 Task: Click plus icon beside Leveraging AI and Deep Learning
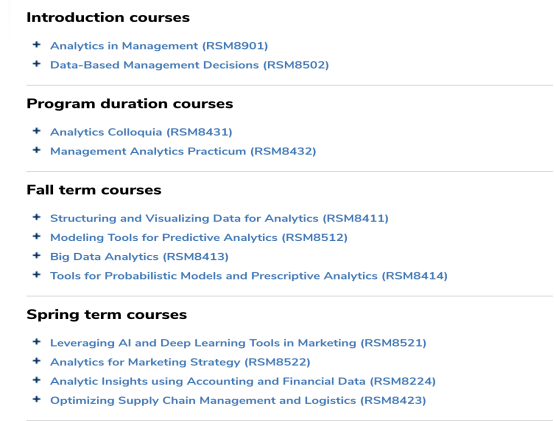tap(36, 342)
